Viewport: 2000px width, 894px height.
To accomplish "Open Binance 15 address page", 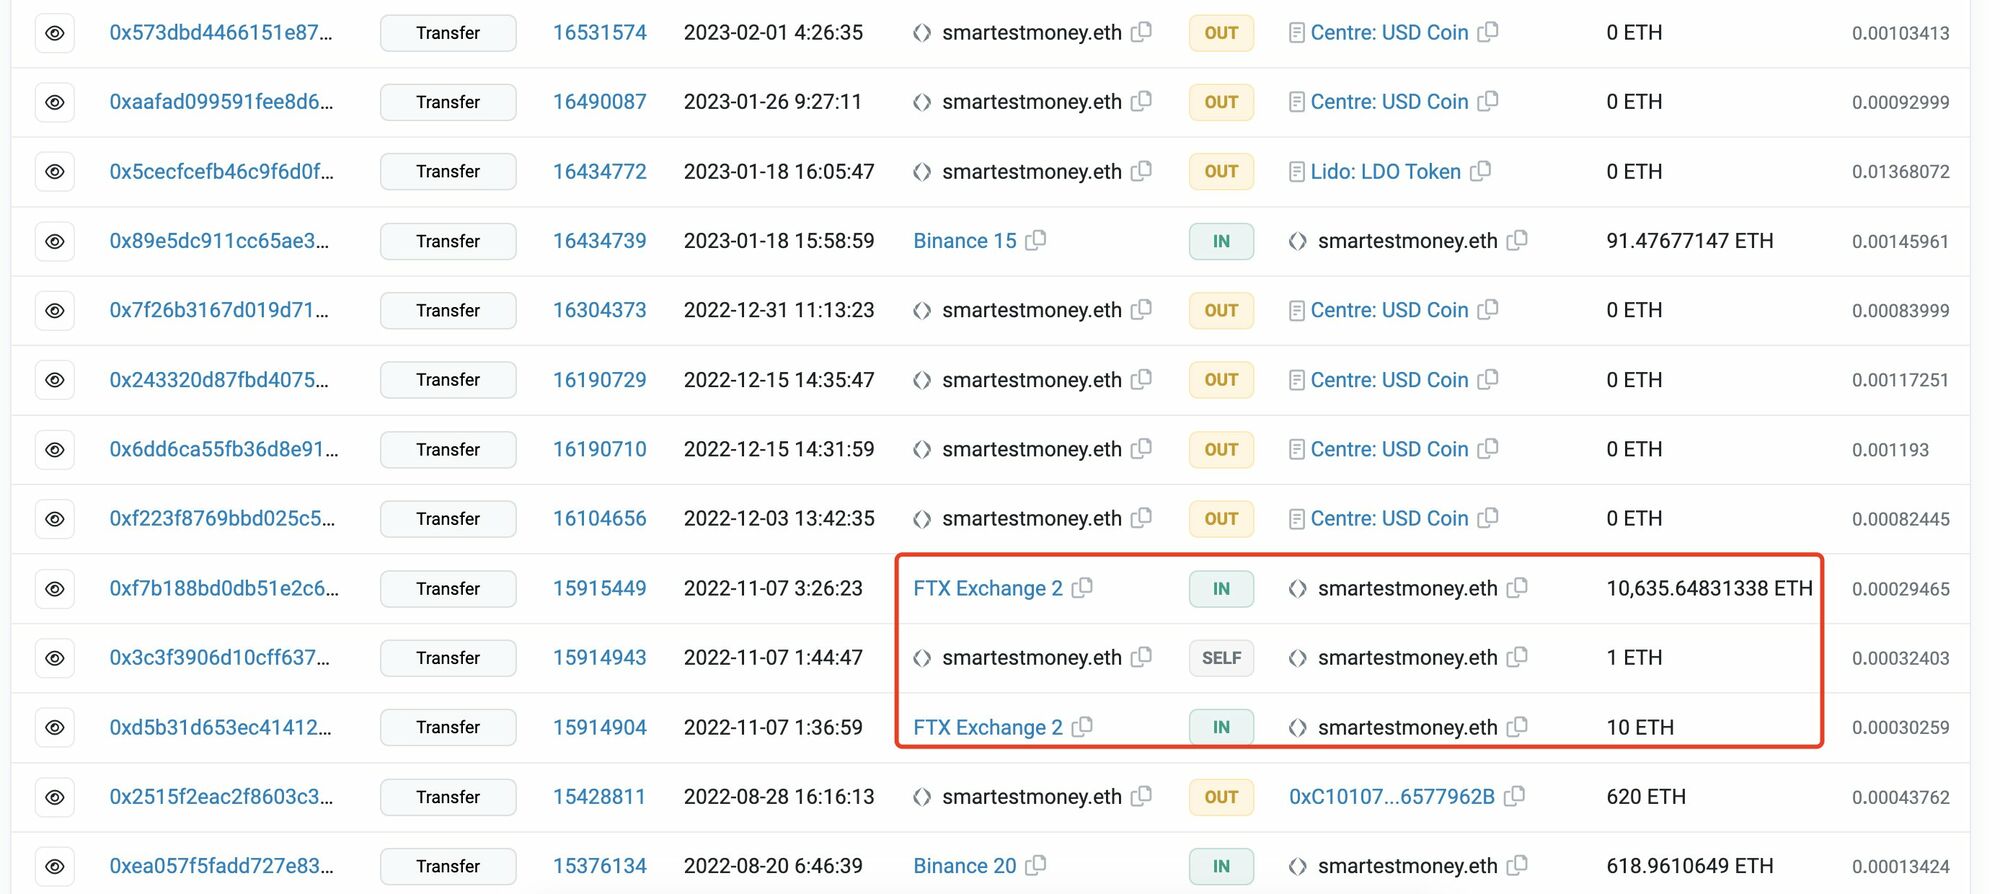I will [x=965, y=241].
